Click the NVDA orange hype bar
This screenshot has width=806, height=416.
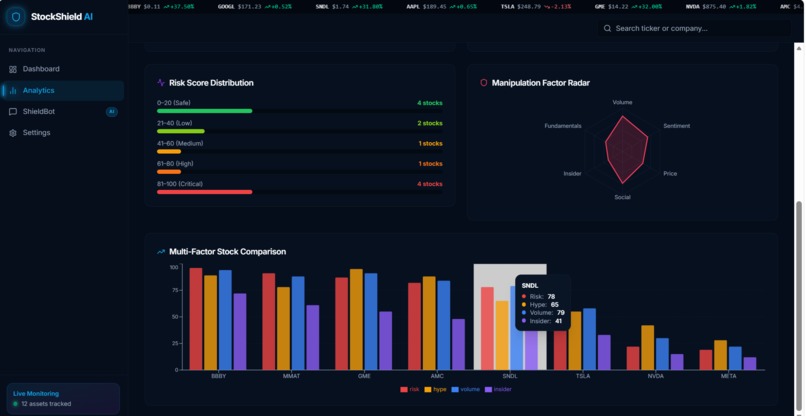[648, 348]
